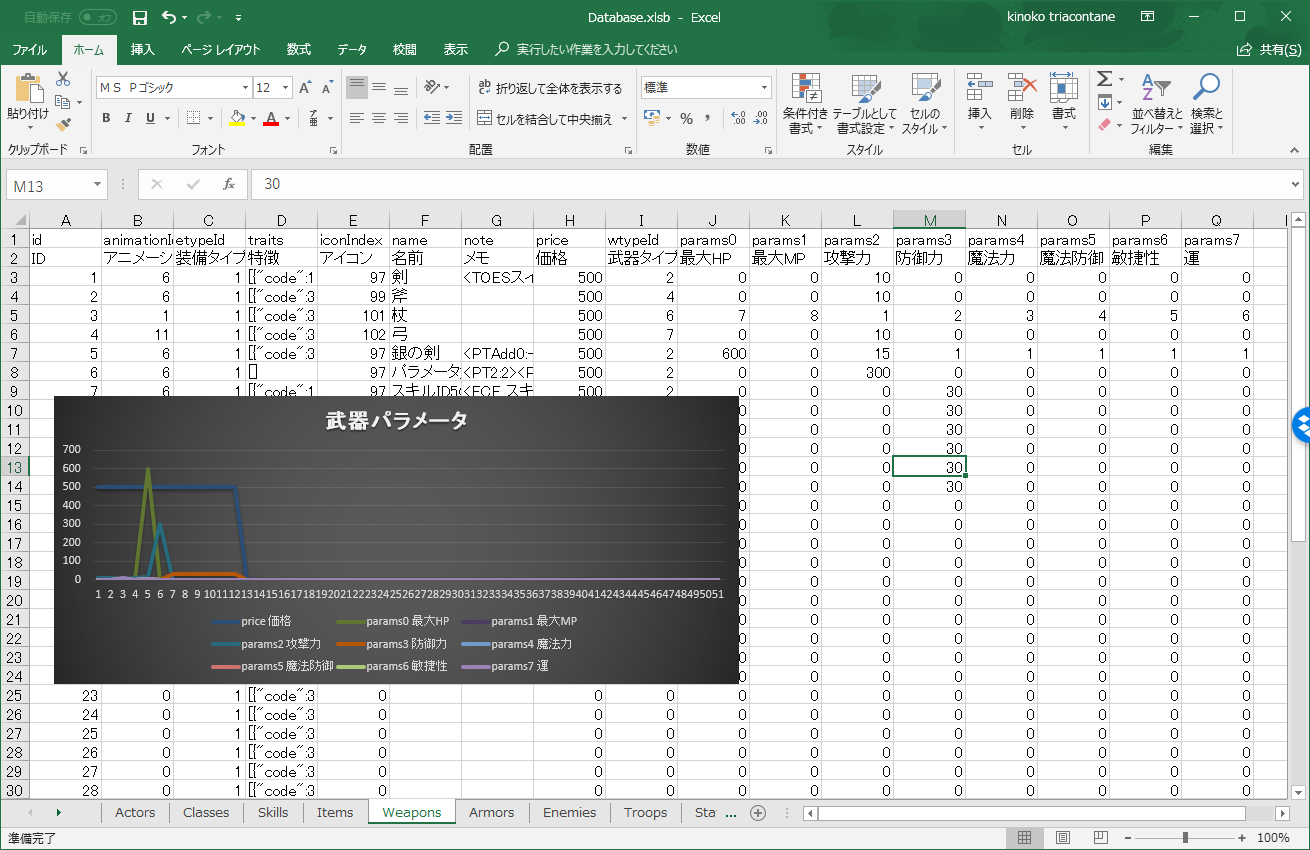
Task: Increase font size with large A icon
Action: point(306,88)
